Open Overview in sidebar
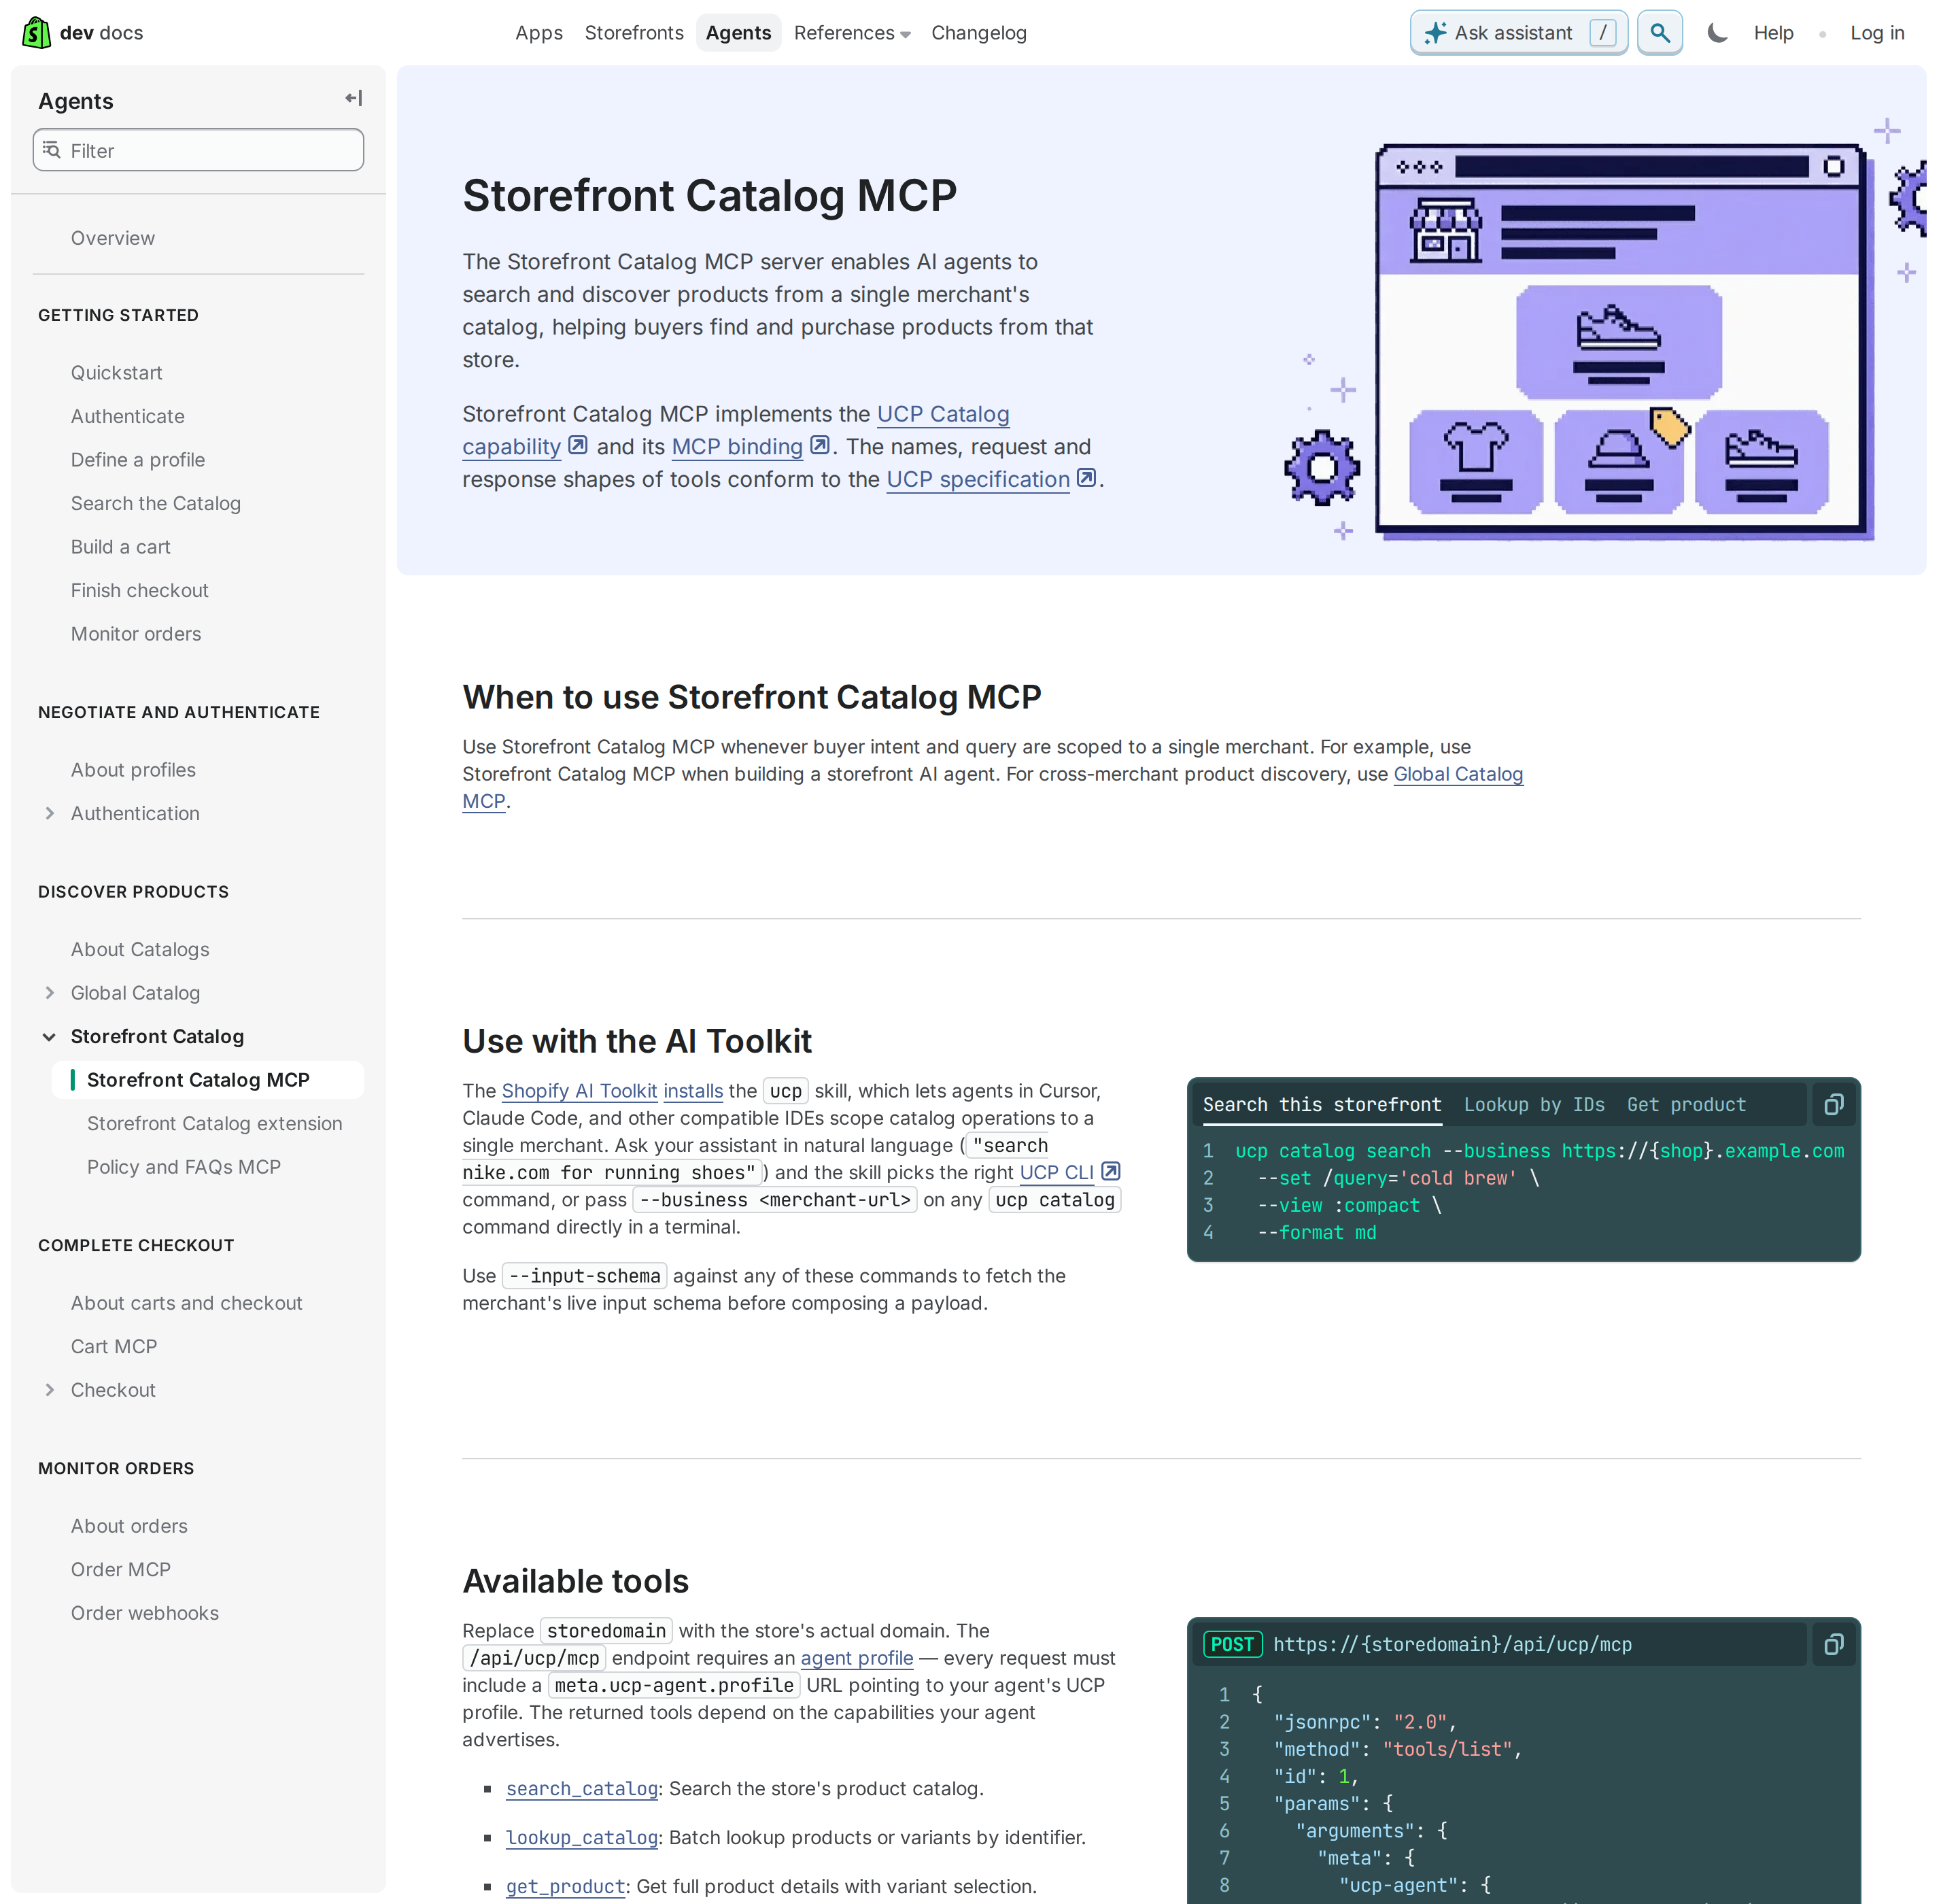 [x=113, y=238]
